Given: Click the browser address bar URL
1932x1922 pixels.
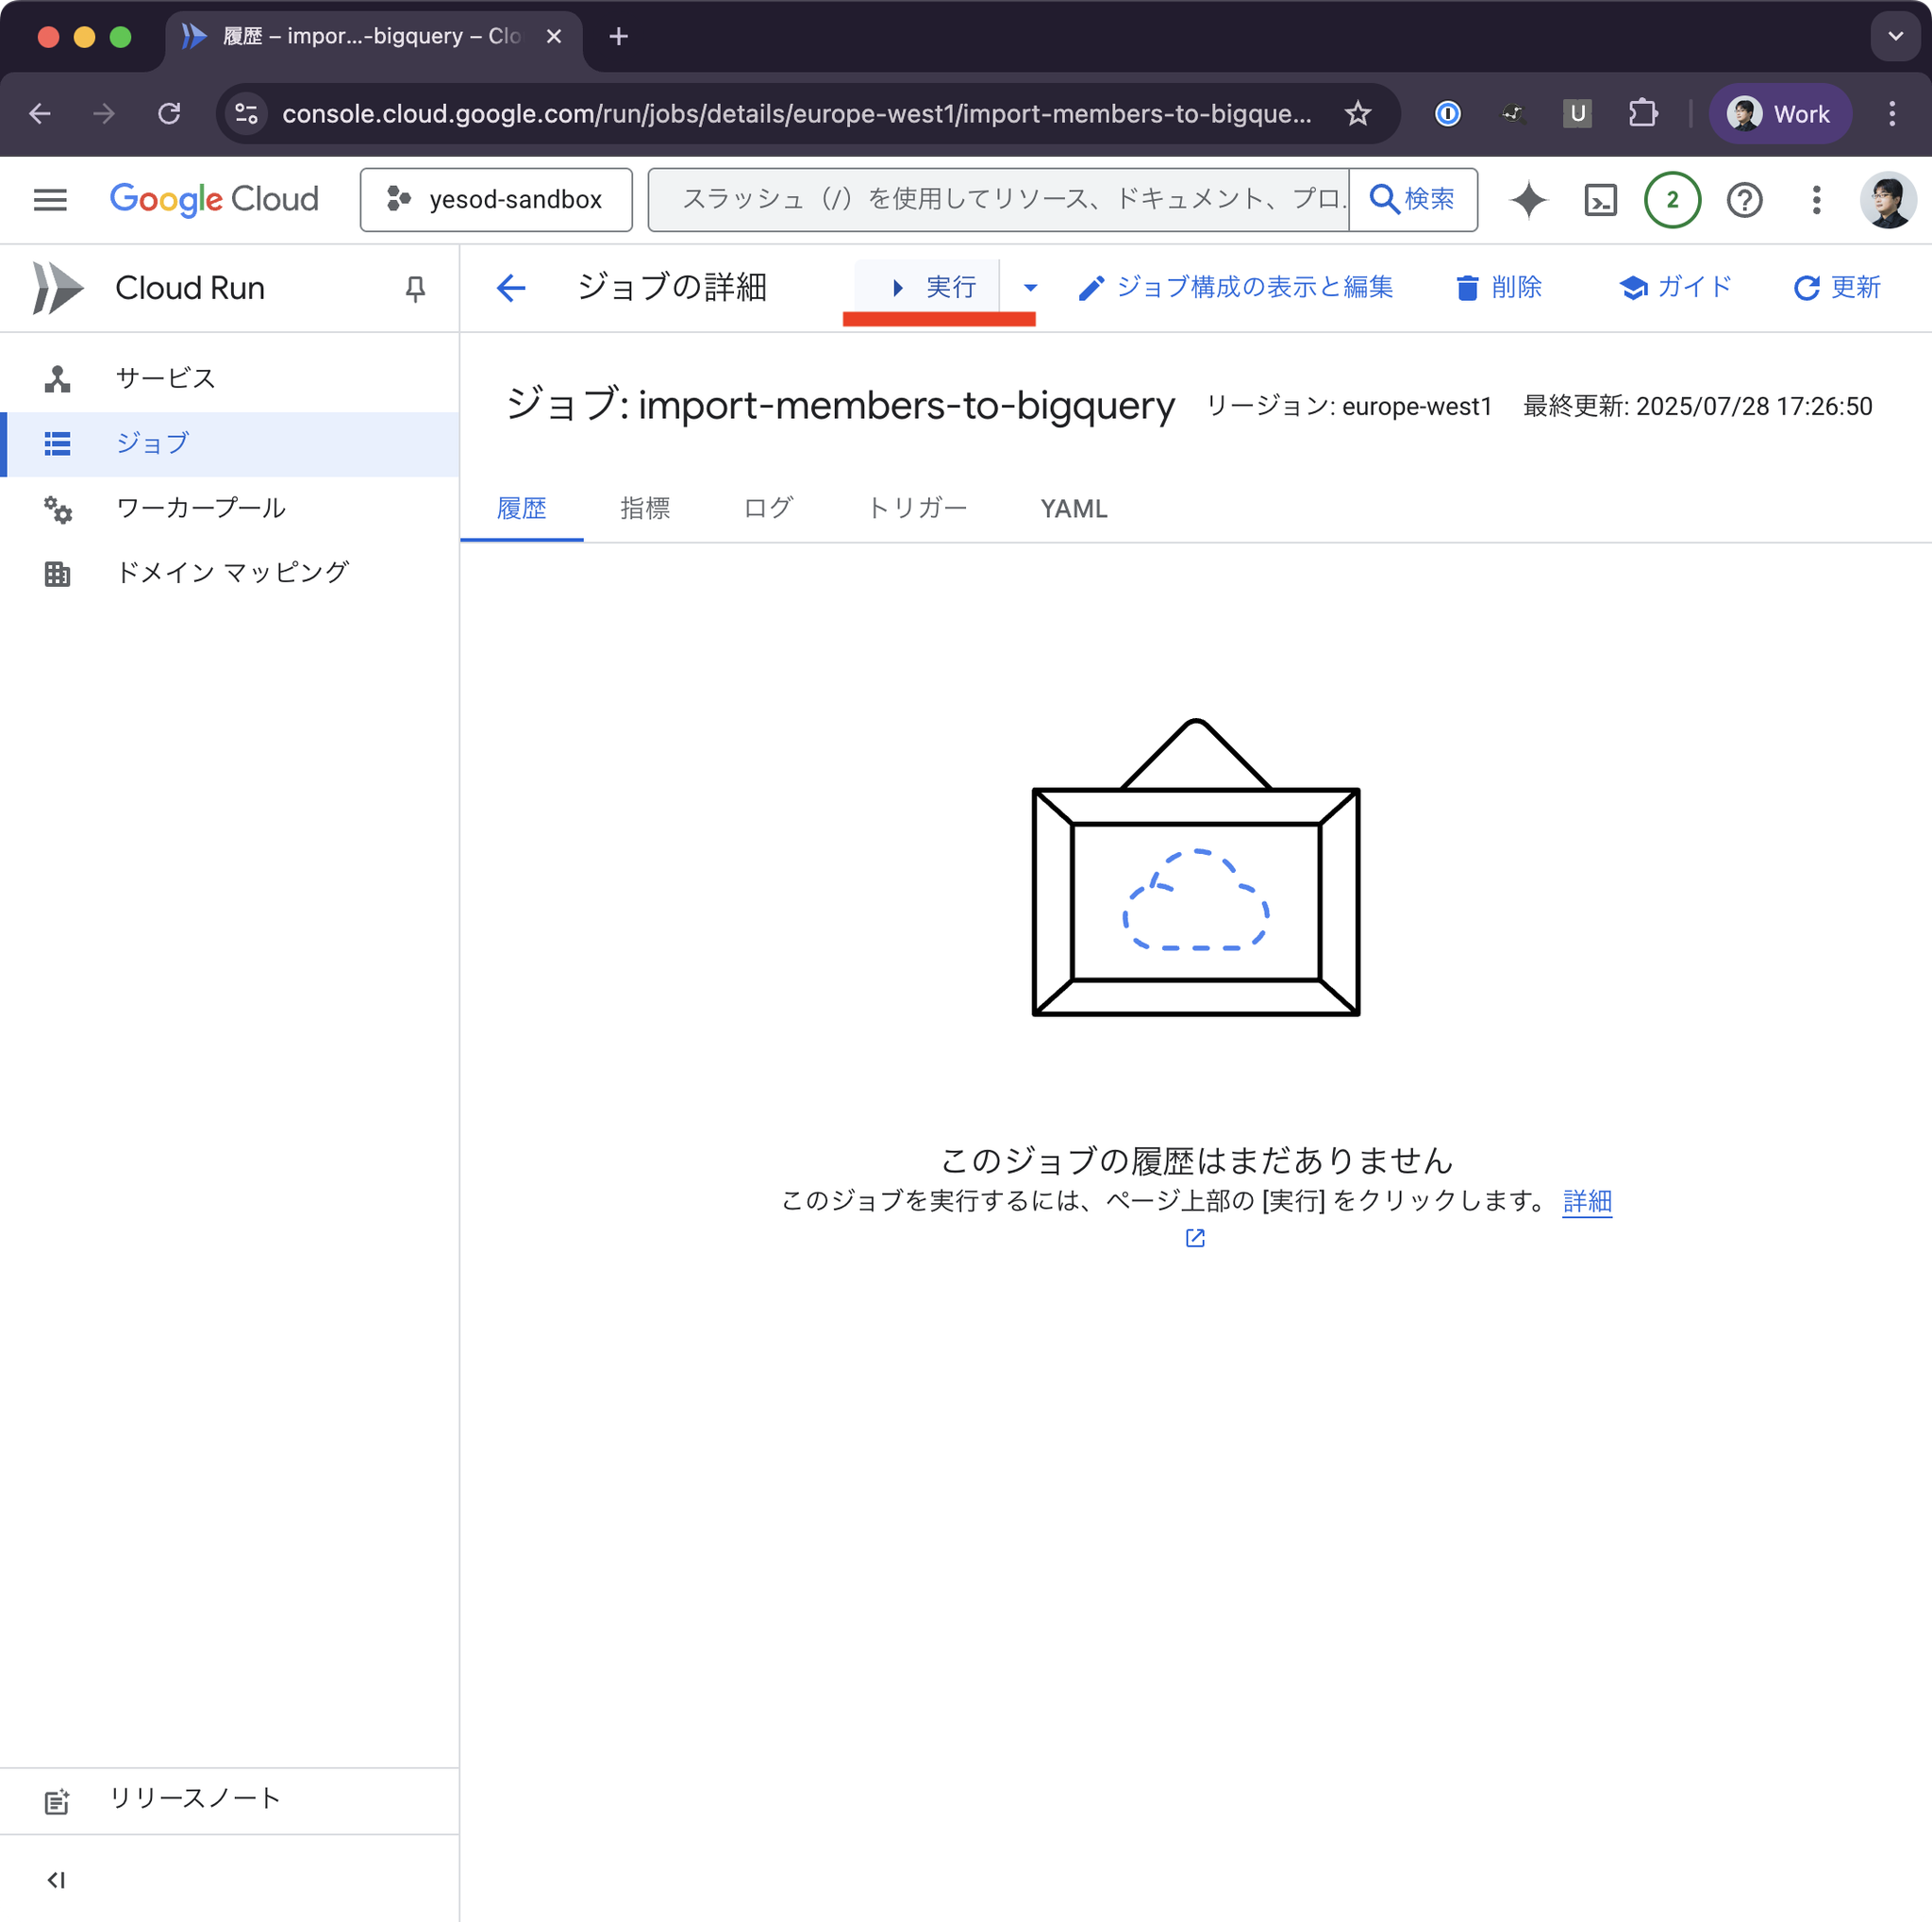Looking at the screenshot, I should [796, 114].
